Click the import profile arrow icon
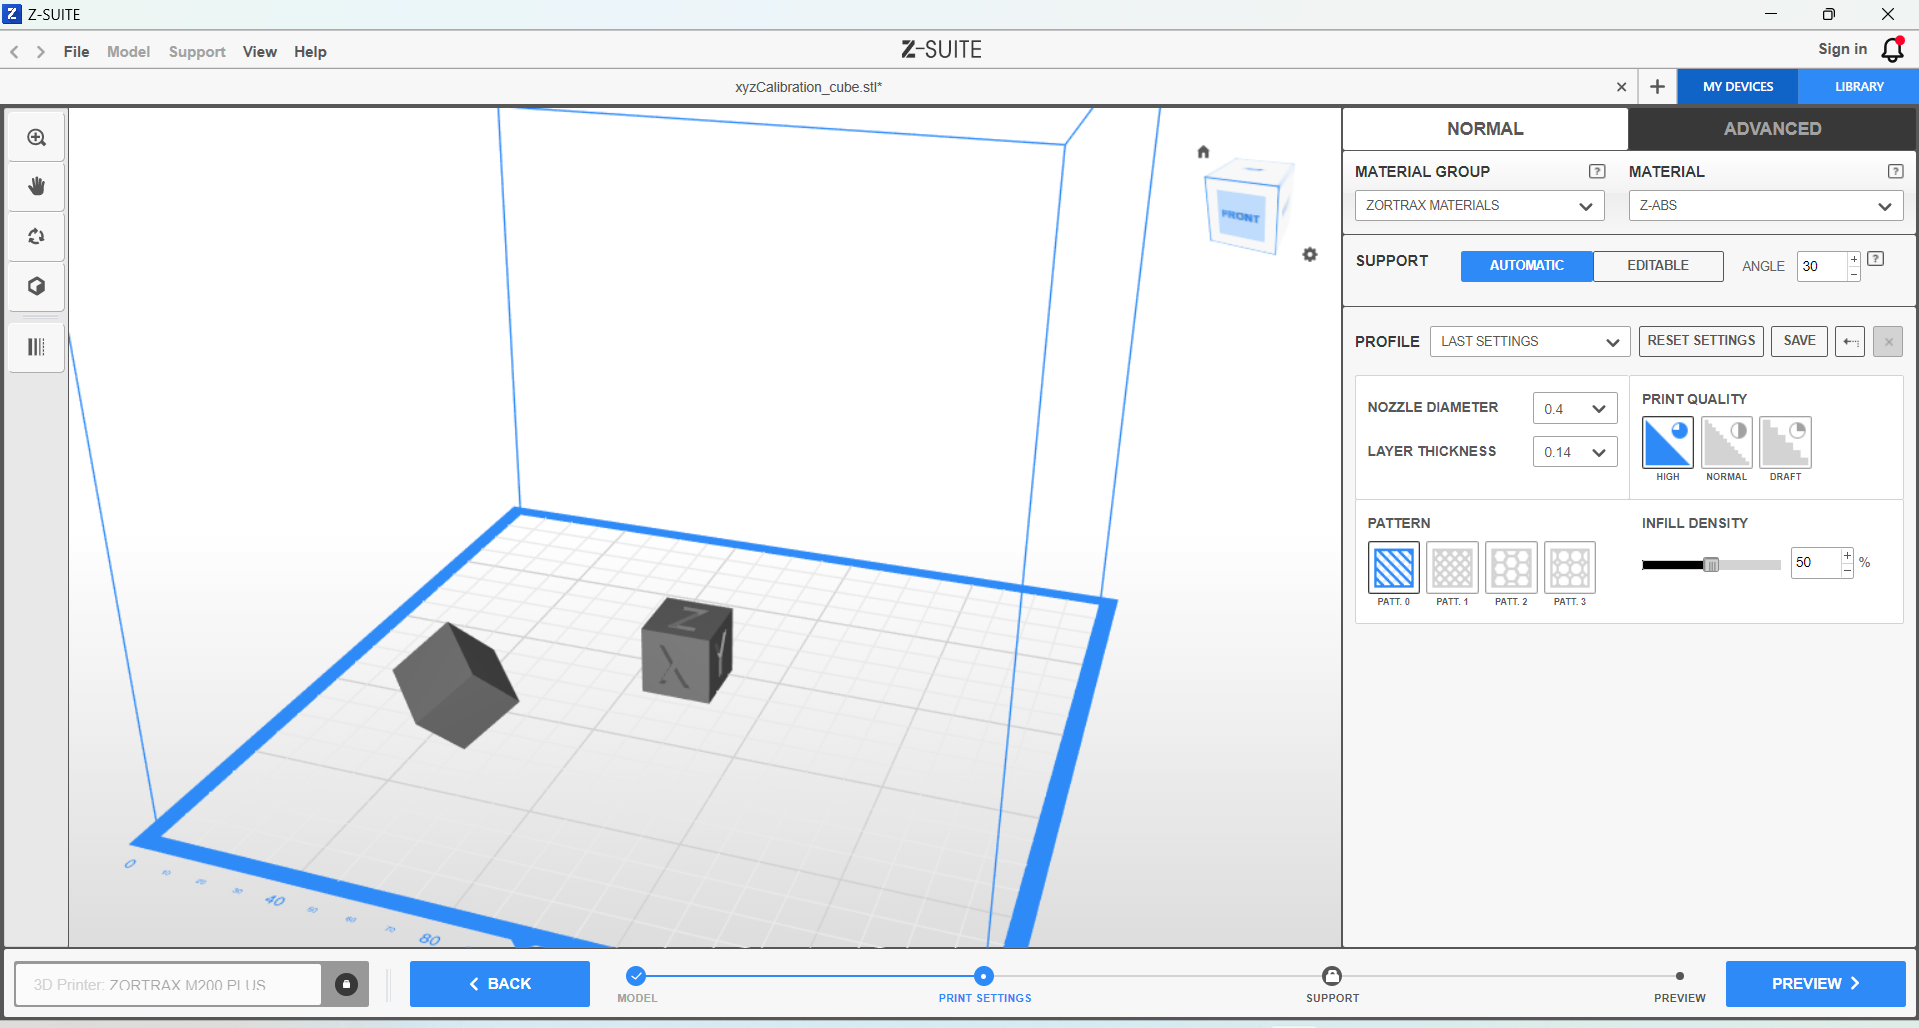The height and width of the screenshot is (1028, 1919). point(1850,342)
